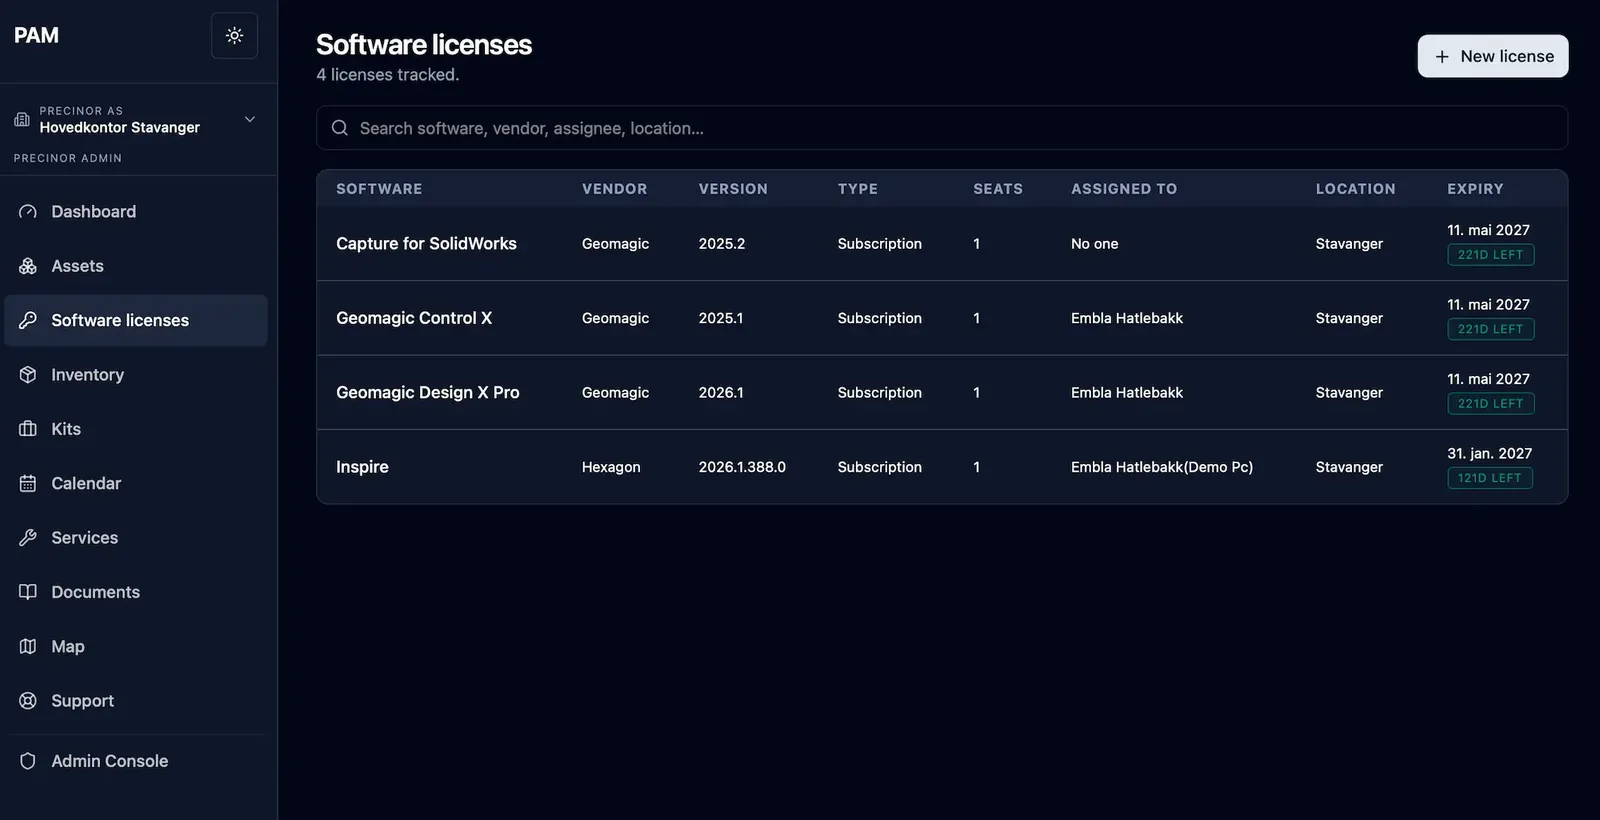Click the Documents book icon

[28, 592]
